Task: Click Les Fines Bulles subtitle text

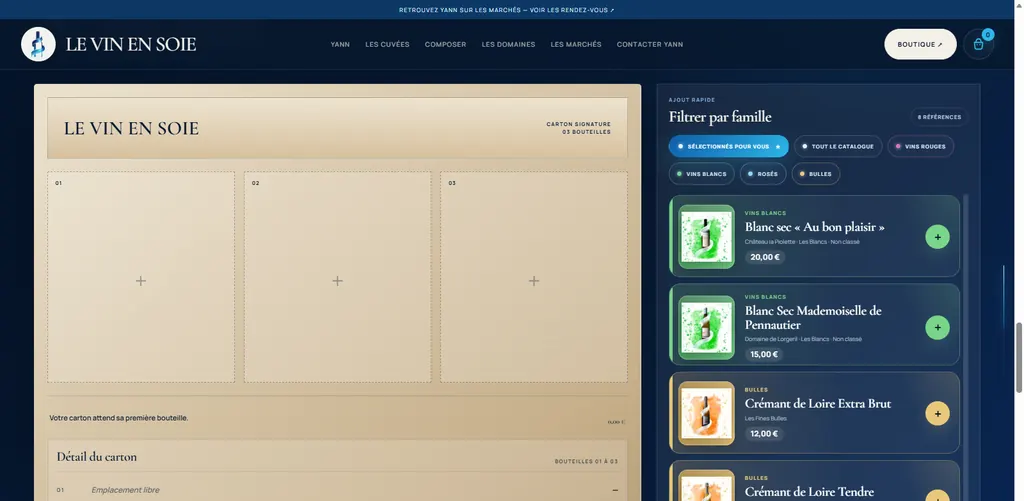Action: pyautogui.click(x=765, y=418)
